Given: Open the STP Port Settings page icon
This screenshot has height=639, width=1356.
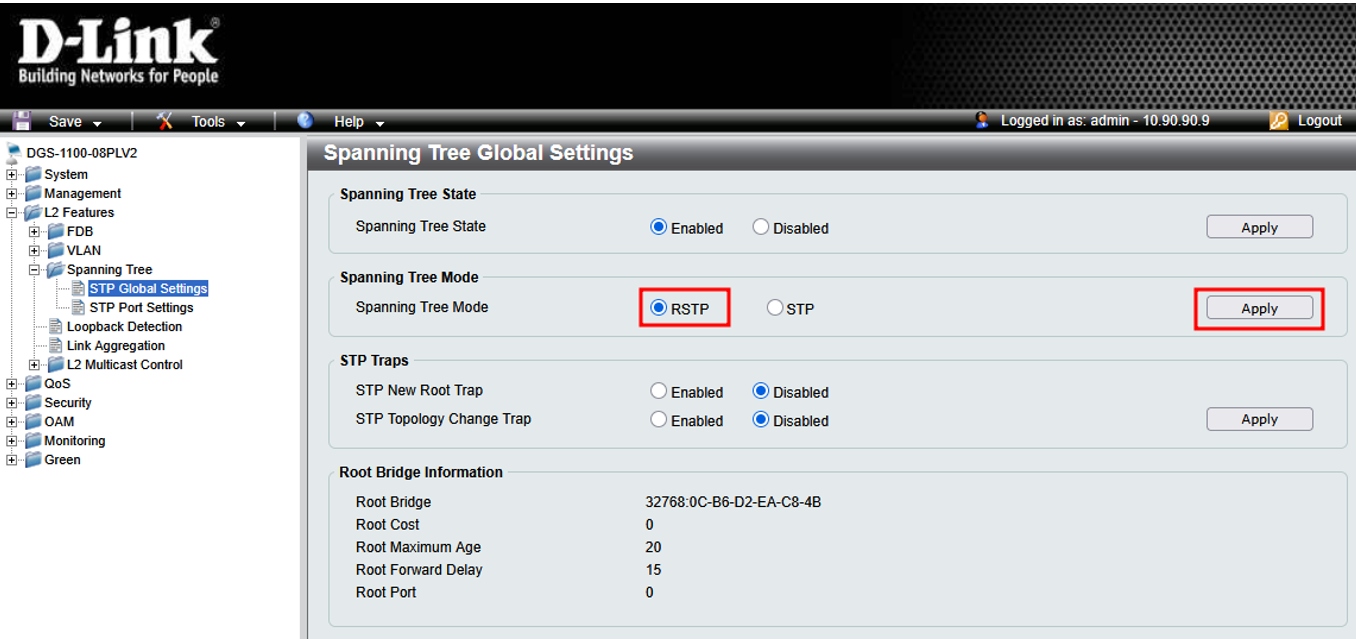Looking at the screenshot, I should (78, 308).
